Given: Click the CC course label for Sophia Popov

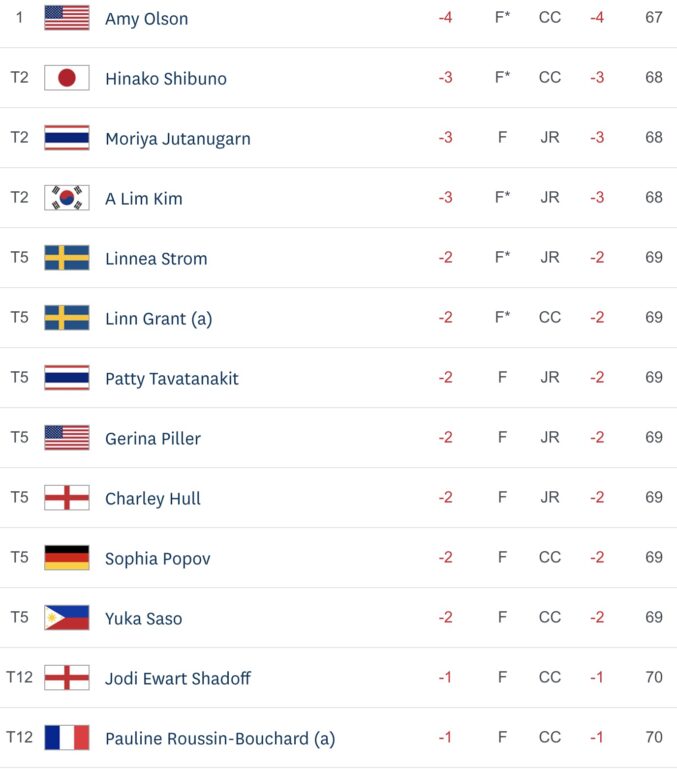Looking at the screenshot, I should click(549, 557).
